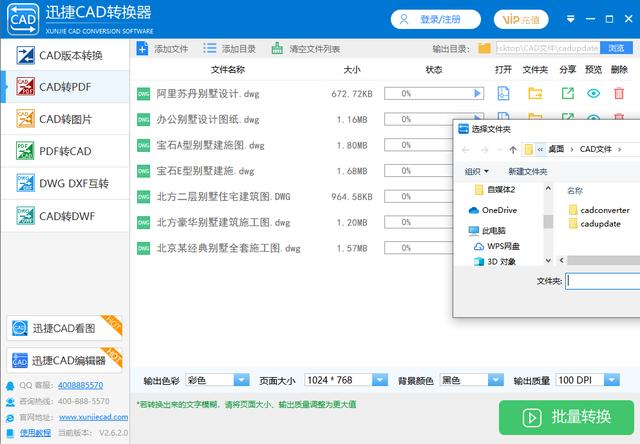Open the www.xunjiecad.com website link

[x=93, y=417]
